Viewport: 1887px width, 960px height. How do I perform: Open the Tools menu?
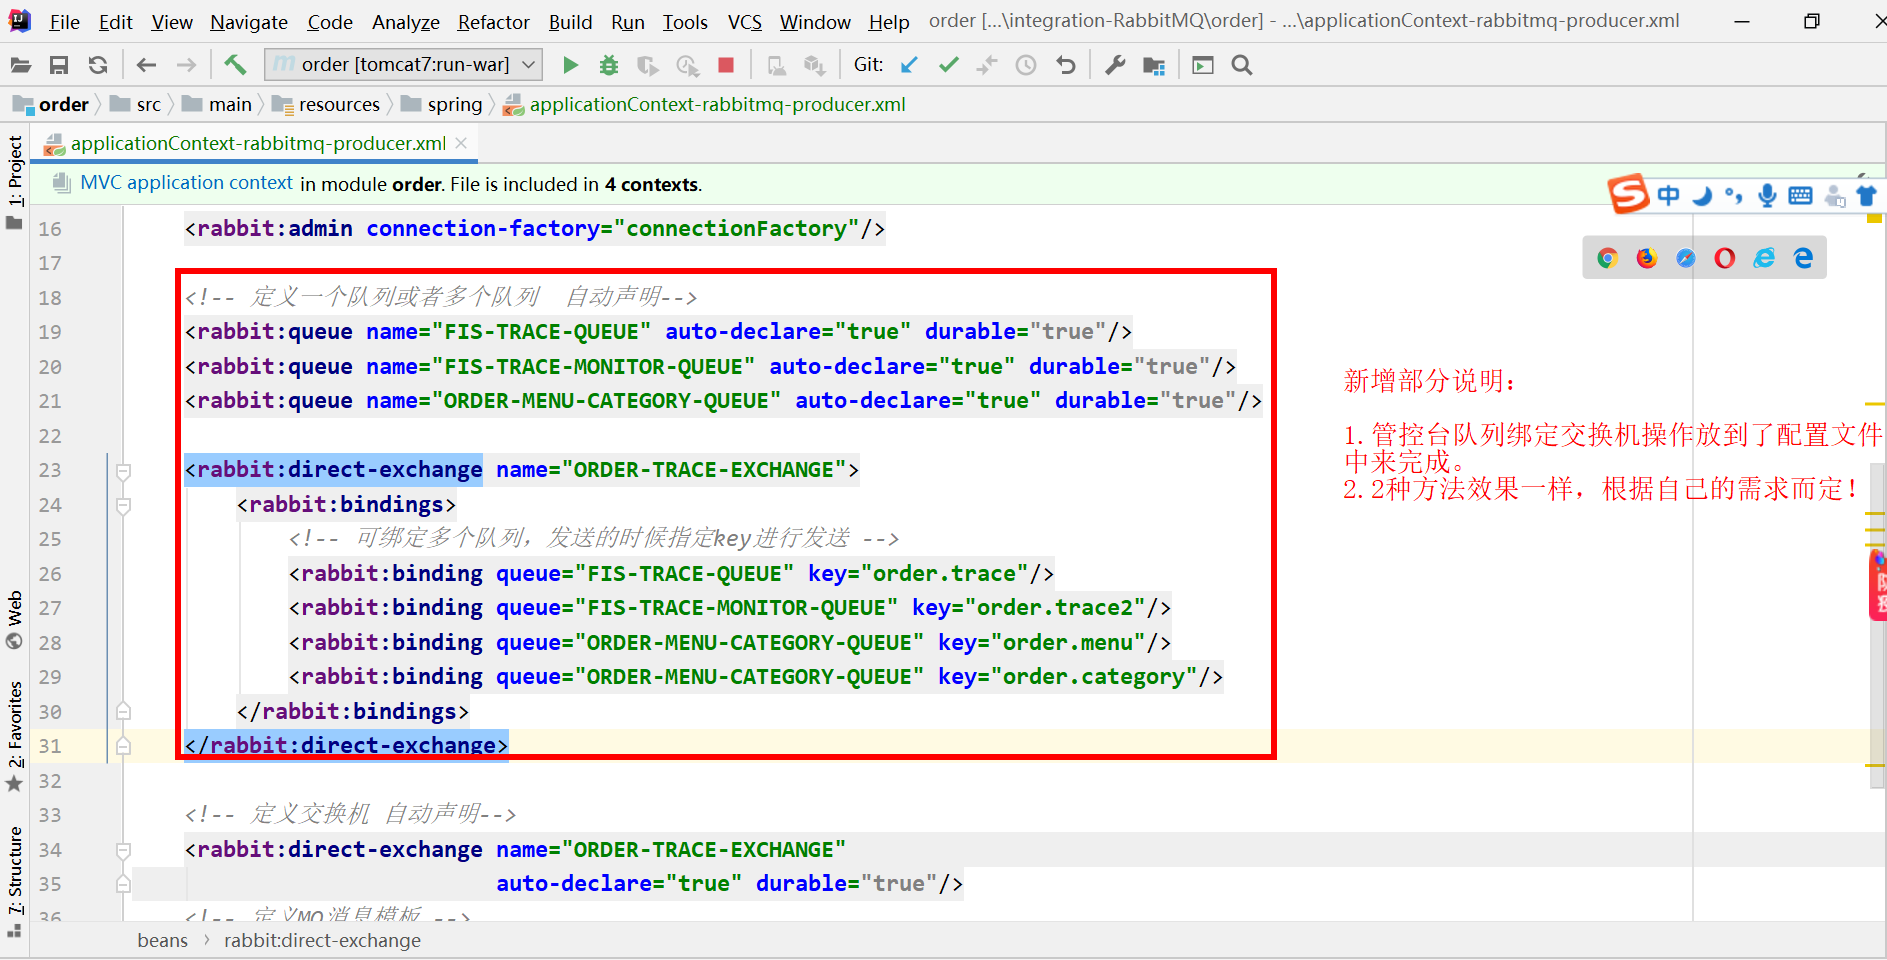pyautogui.click(x=685, y=21)
